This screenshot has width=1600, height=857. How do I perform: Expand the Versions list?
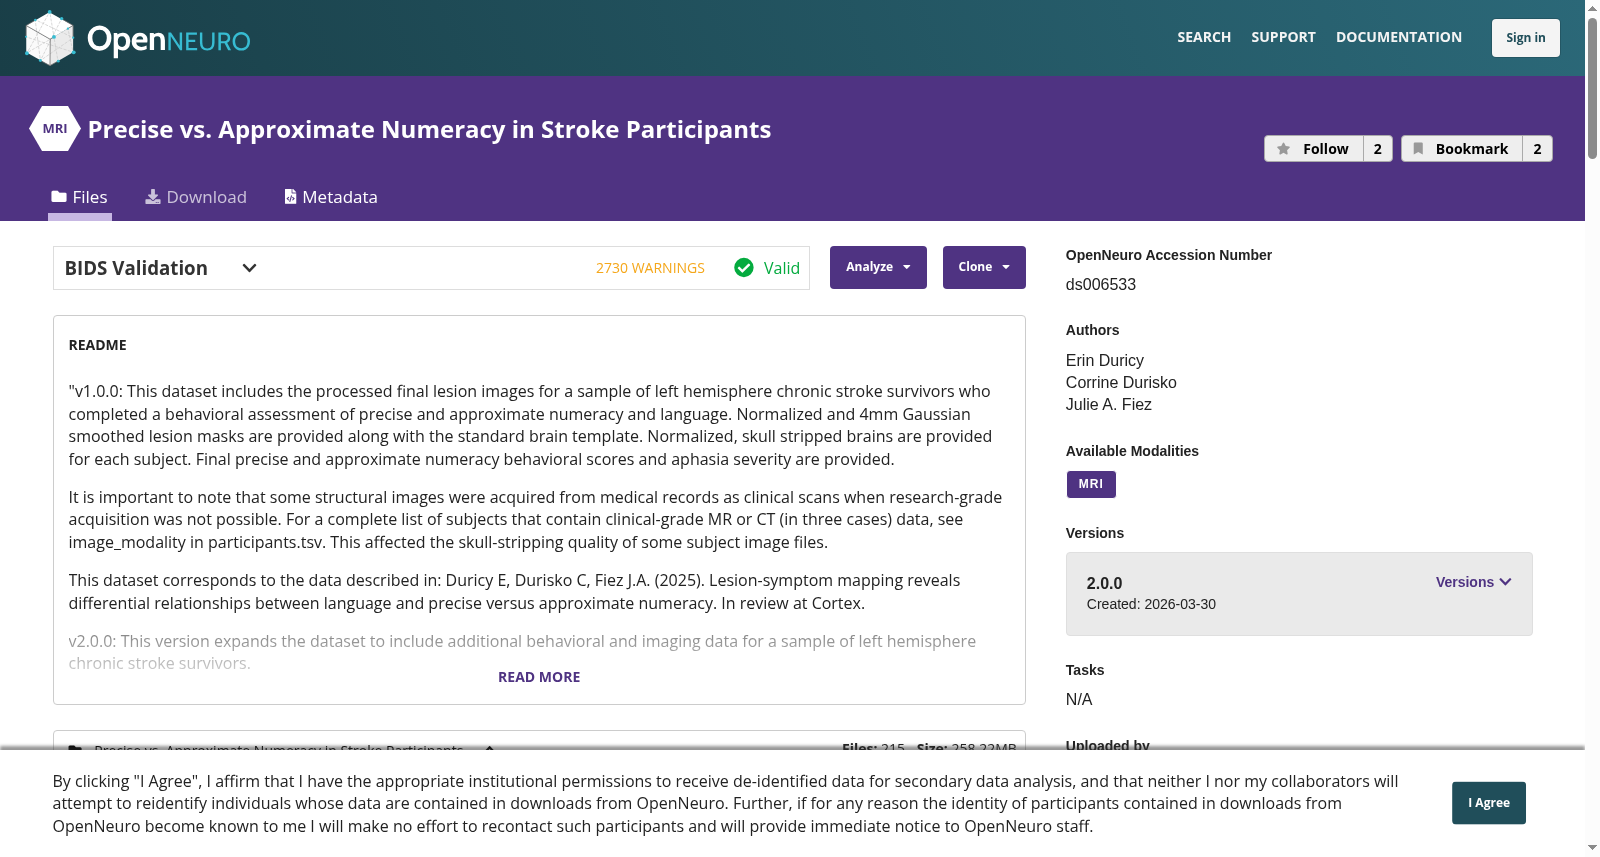click(x=1473, y=582)
